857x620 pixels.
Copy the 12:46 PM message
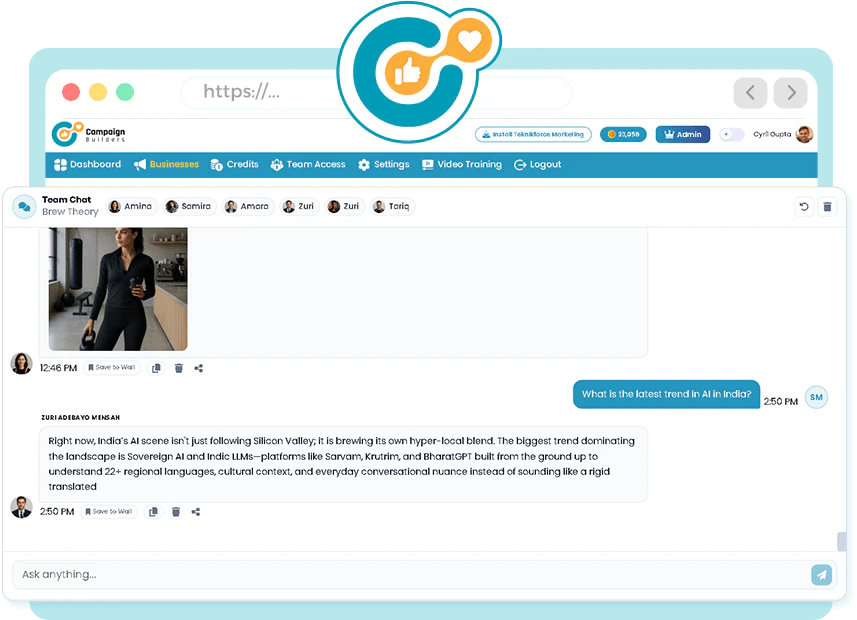pyautogui.click(x=156, y=368)
